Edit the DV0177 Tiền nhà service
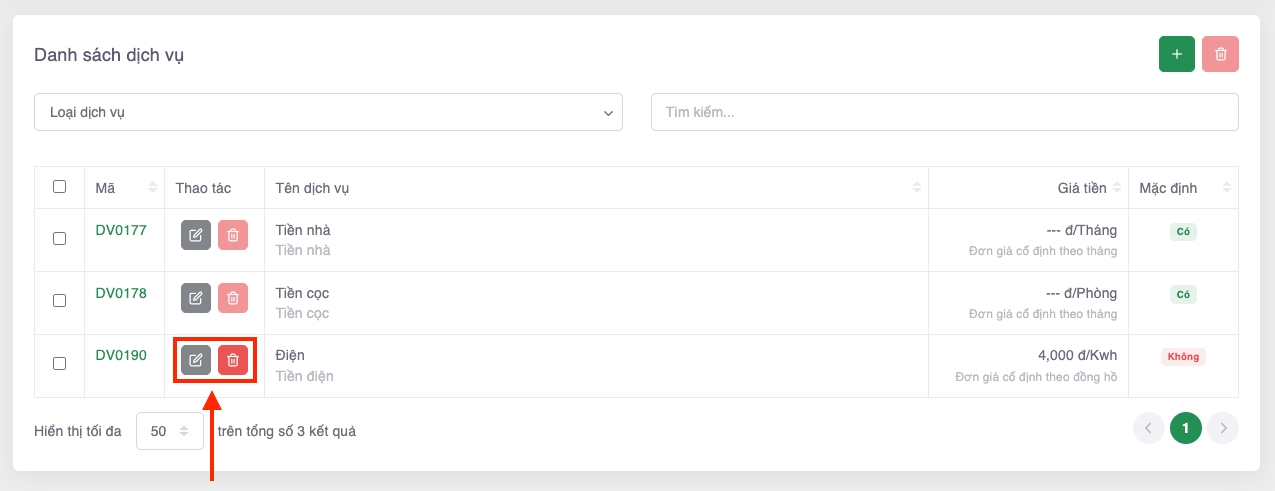 (196, 235)
